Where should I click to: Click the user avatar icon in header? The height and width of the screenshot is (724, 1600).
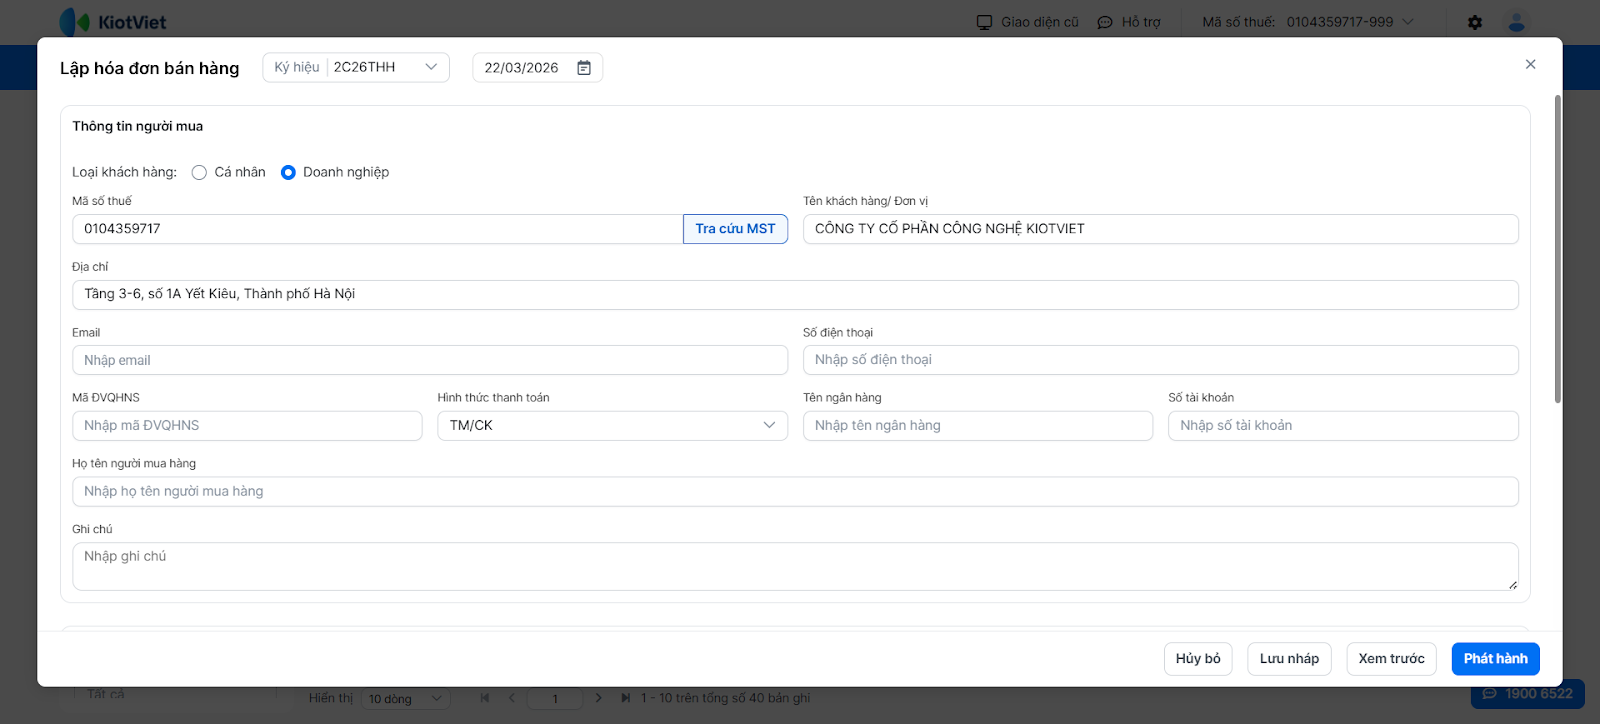click(x=1517, y=22)
